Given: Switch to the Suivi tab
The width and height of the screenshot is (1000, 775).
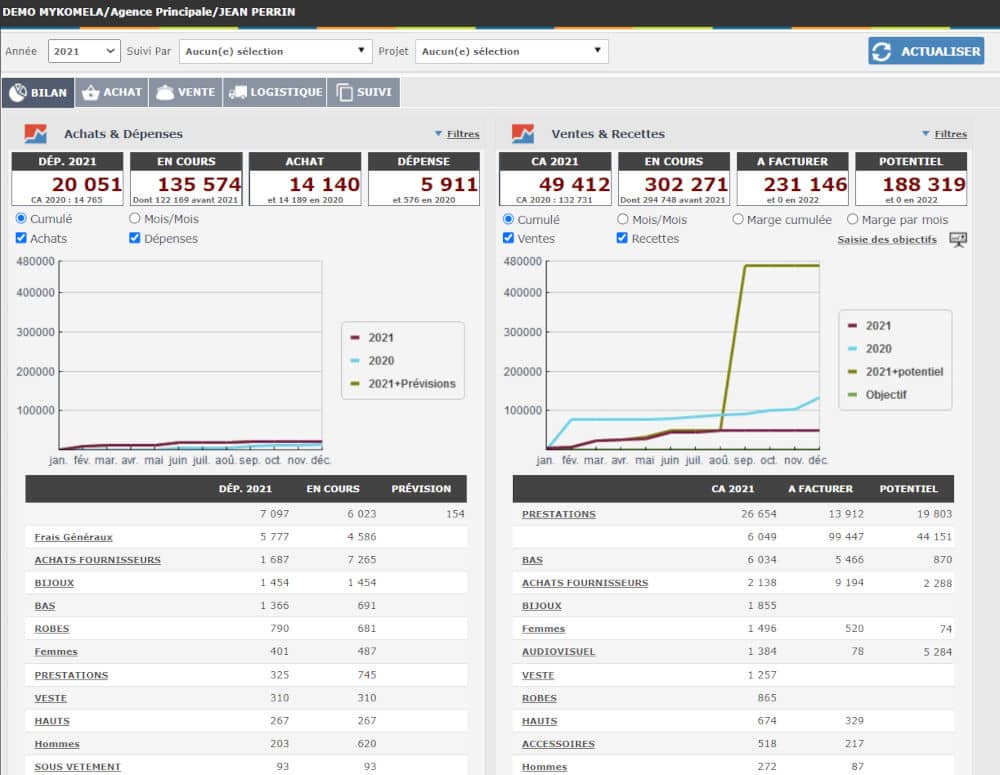Looking at the screenshot, I should [x=364, y=92].
